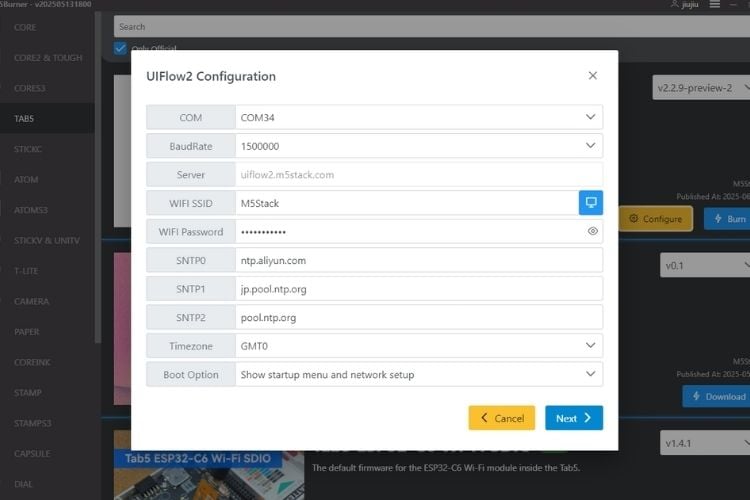Open the v0.1 version dropdown
The height and width of the screenshot is (500, 750).
click(x=705, y=266)
